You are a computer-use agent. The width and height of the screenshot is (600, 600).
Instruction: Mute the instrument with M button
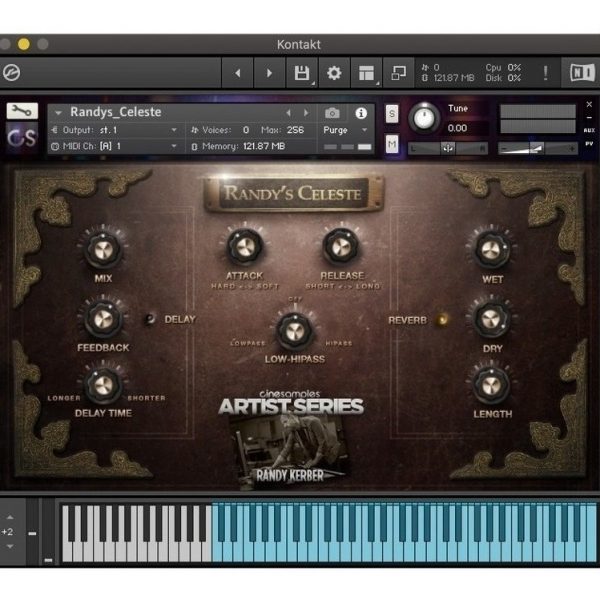point(391,144)
